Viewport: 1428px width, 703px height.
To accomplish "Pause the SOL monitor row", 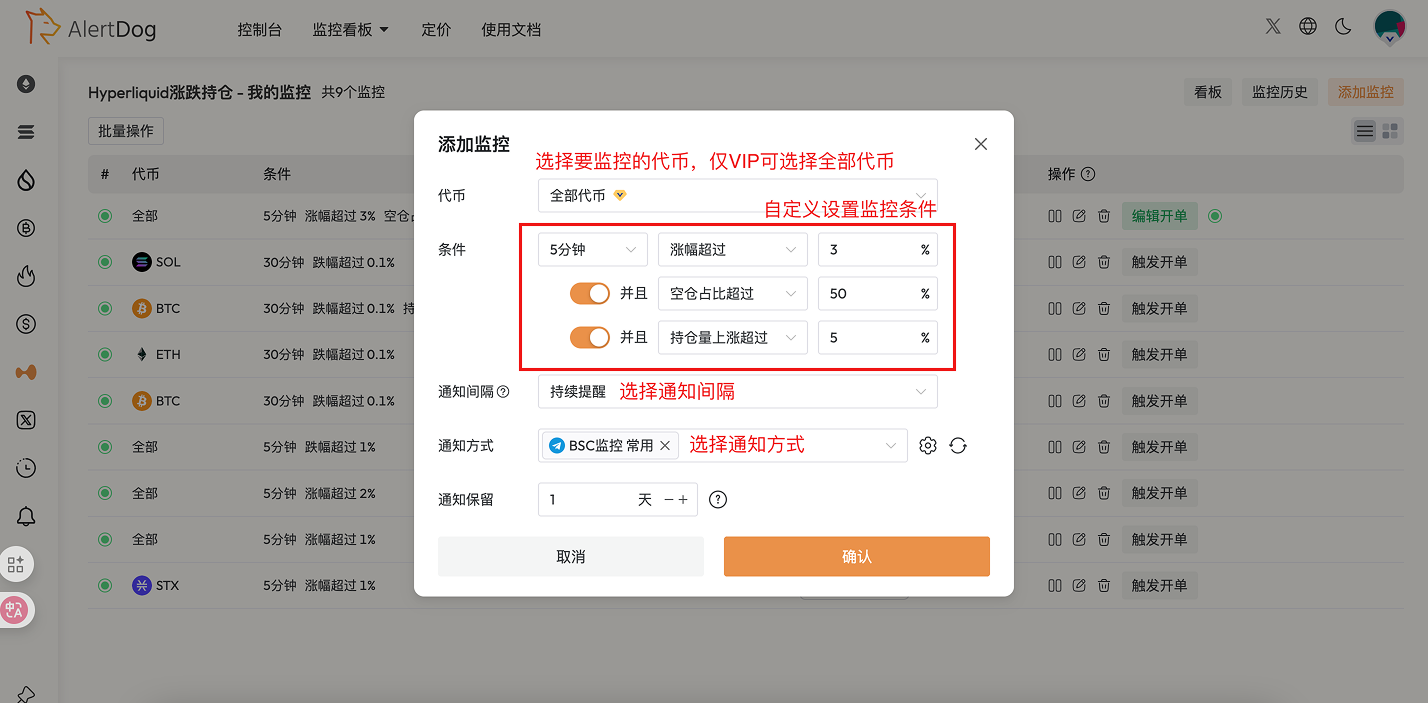I will 1054,262.
